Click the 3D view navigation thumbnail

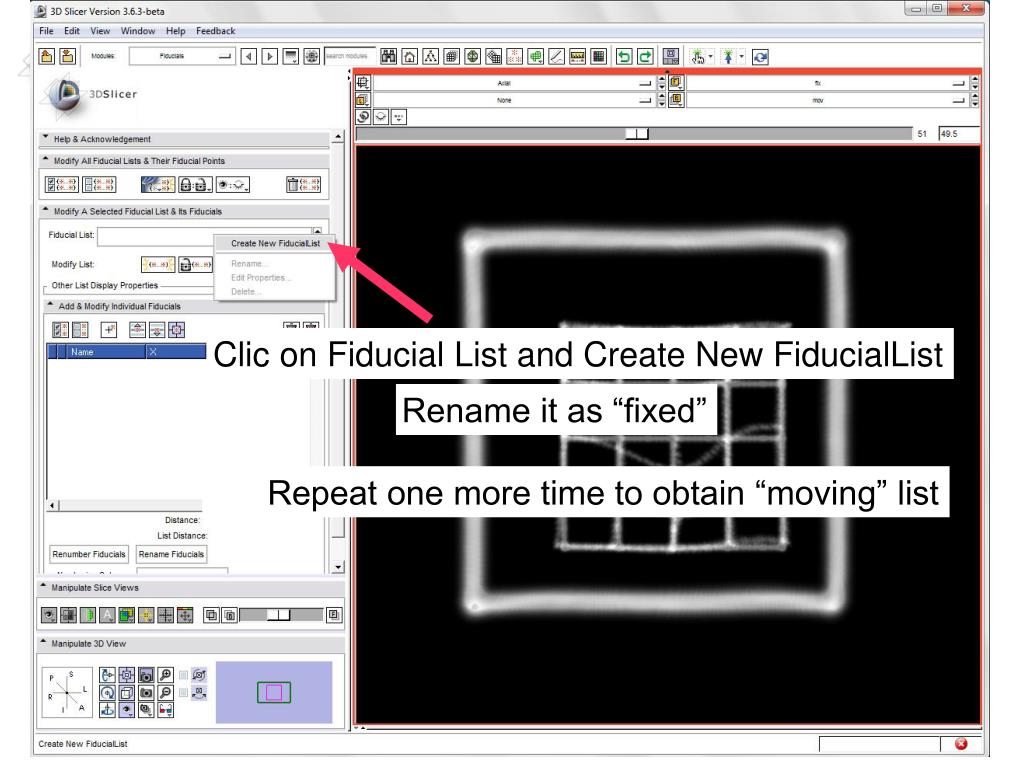tap(274, 692)
